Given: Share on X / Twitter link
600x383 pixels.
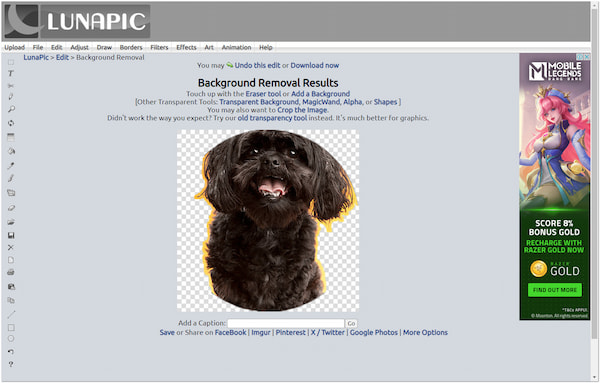Looking at the screenshot, I should pos(328,332).
